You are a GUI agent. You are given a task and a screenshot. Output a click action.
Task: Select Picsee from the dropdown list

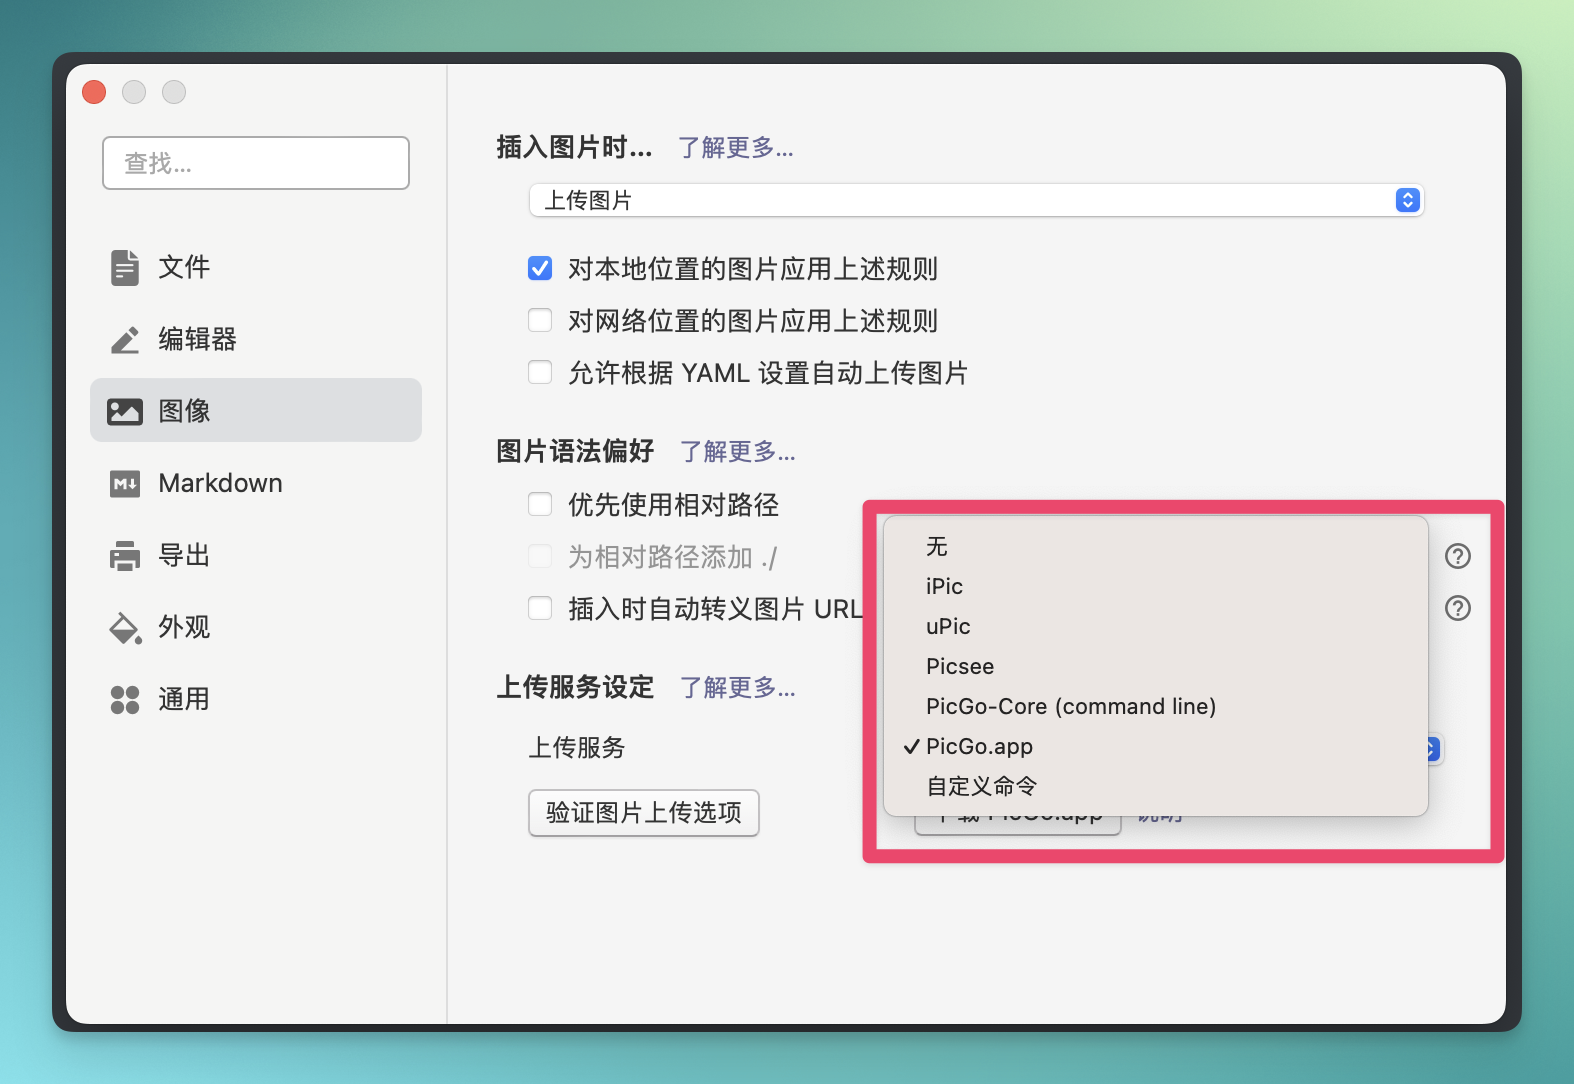click(x=1156, y=666)
